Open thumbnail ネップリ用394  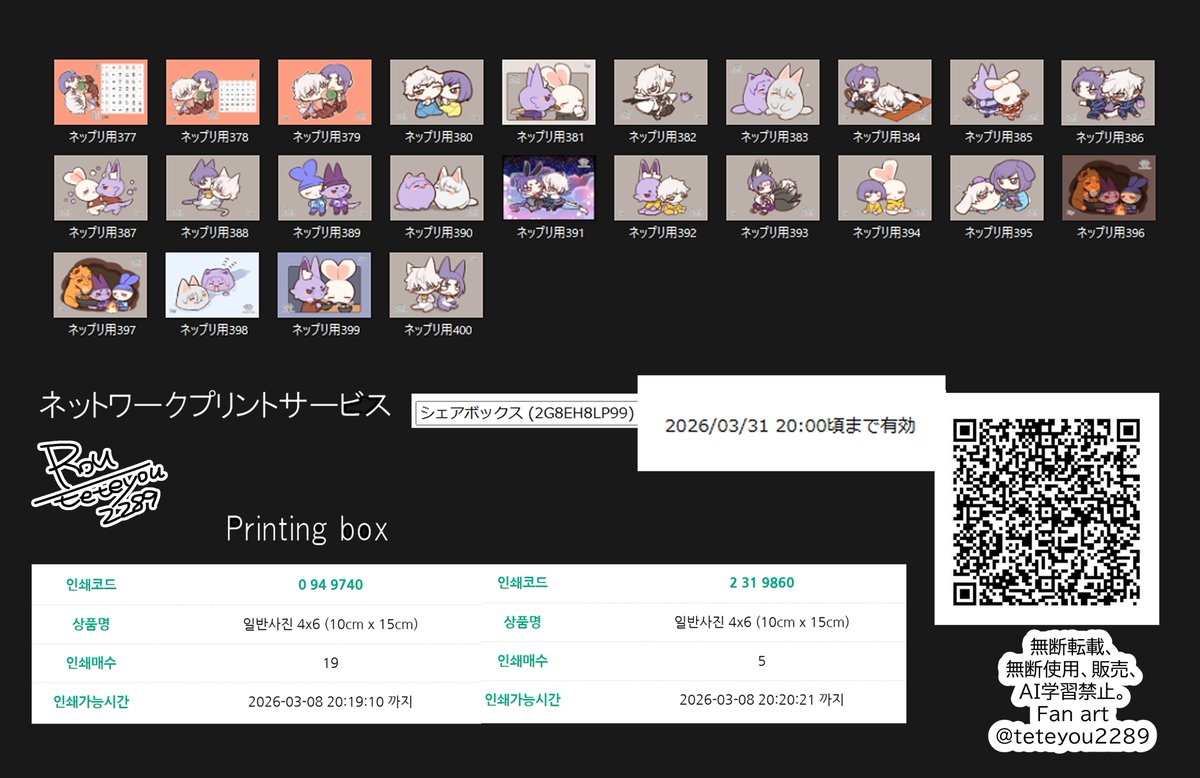(885, 188)
